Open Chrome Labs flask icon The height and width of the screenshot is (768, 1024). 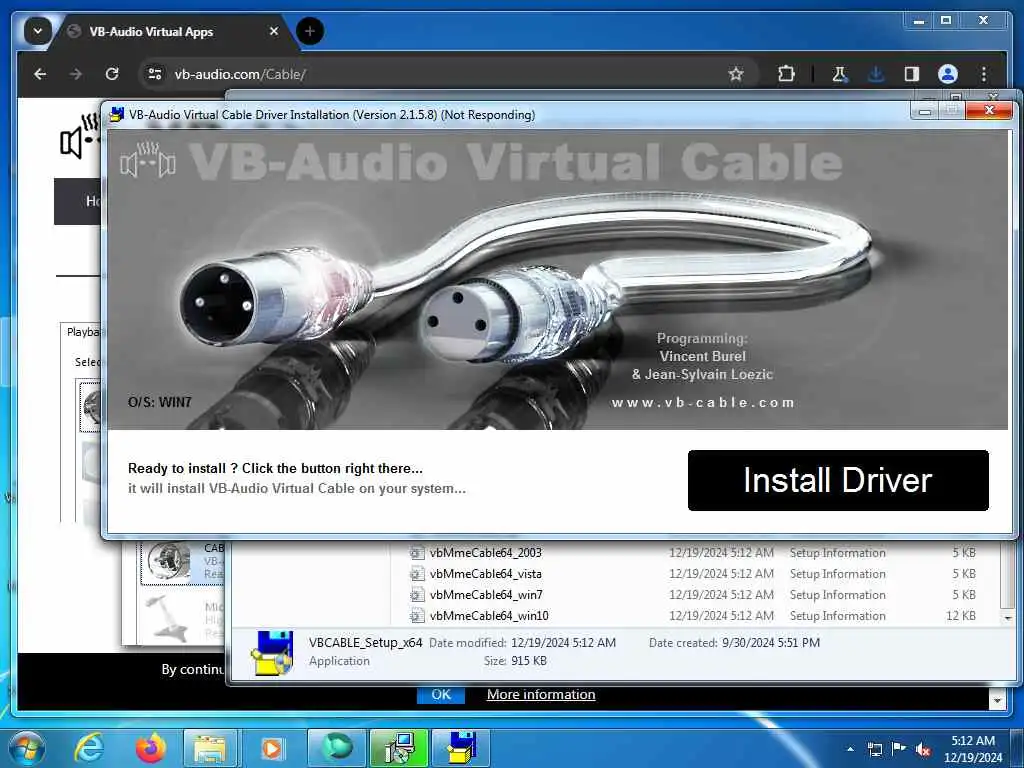tap(840, 74)
